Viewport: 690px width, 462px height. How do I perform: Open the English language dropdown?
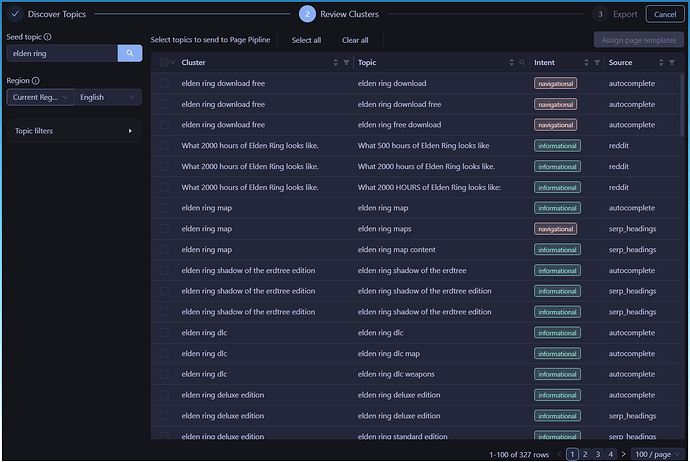coord(108,97)
